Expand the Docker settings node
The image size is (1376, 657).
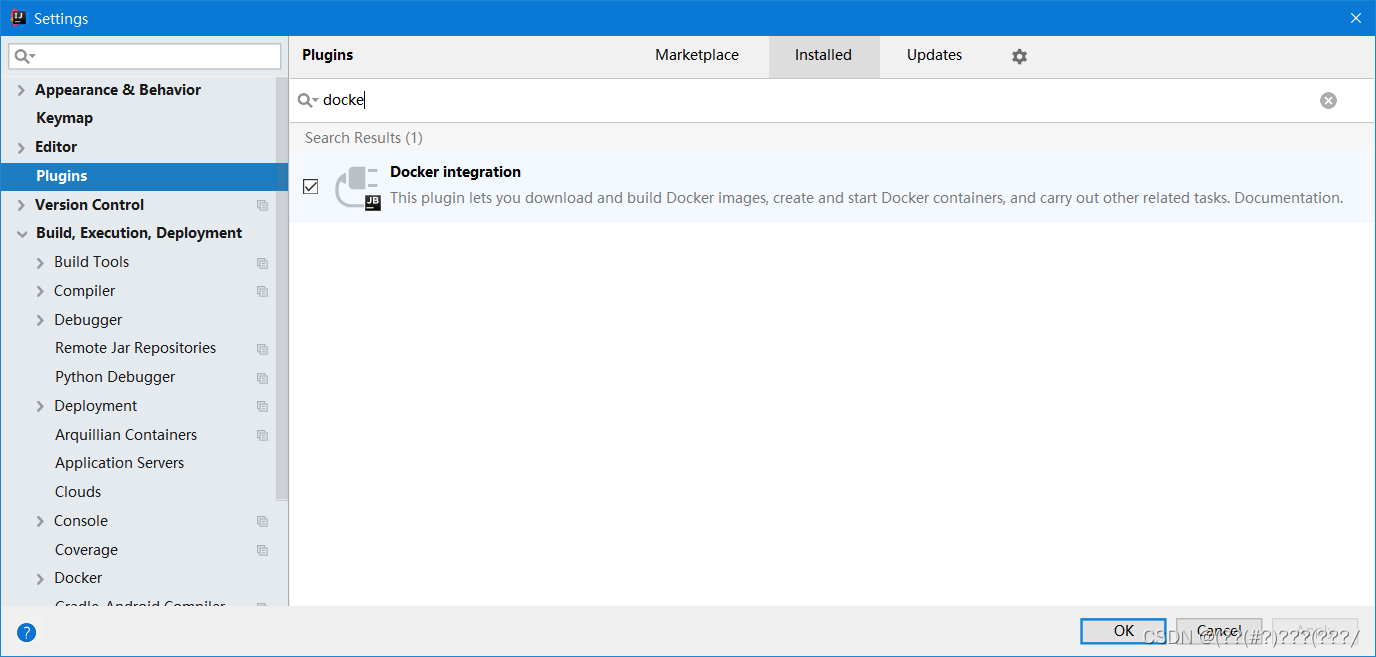coord(40,578)
